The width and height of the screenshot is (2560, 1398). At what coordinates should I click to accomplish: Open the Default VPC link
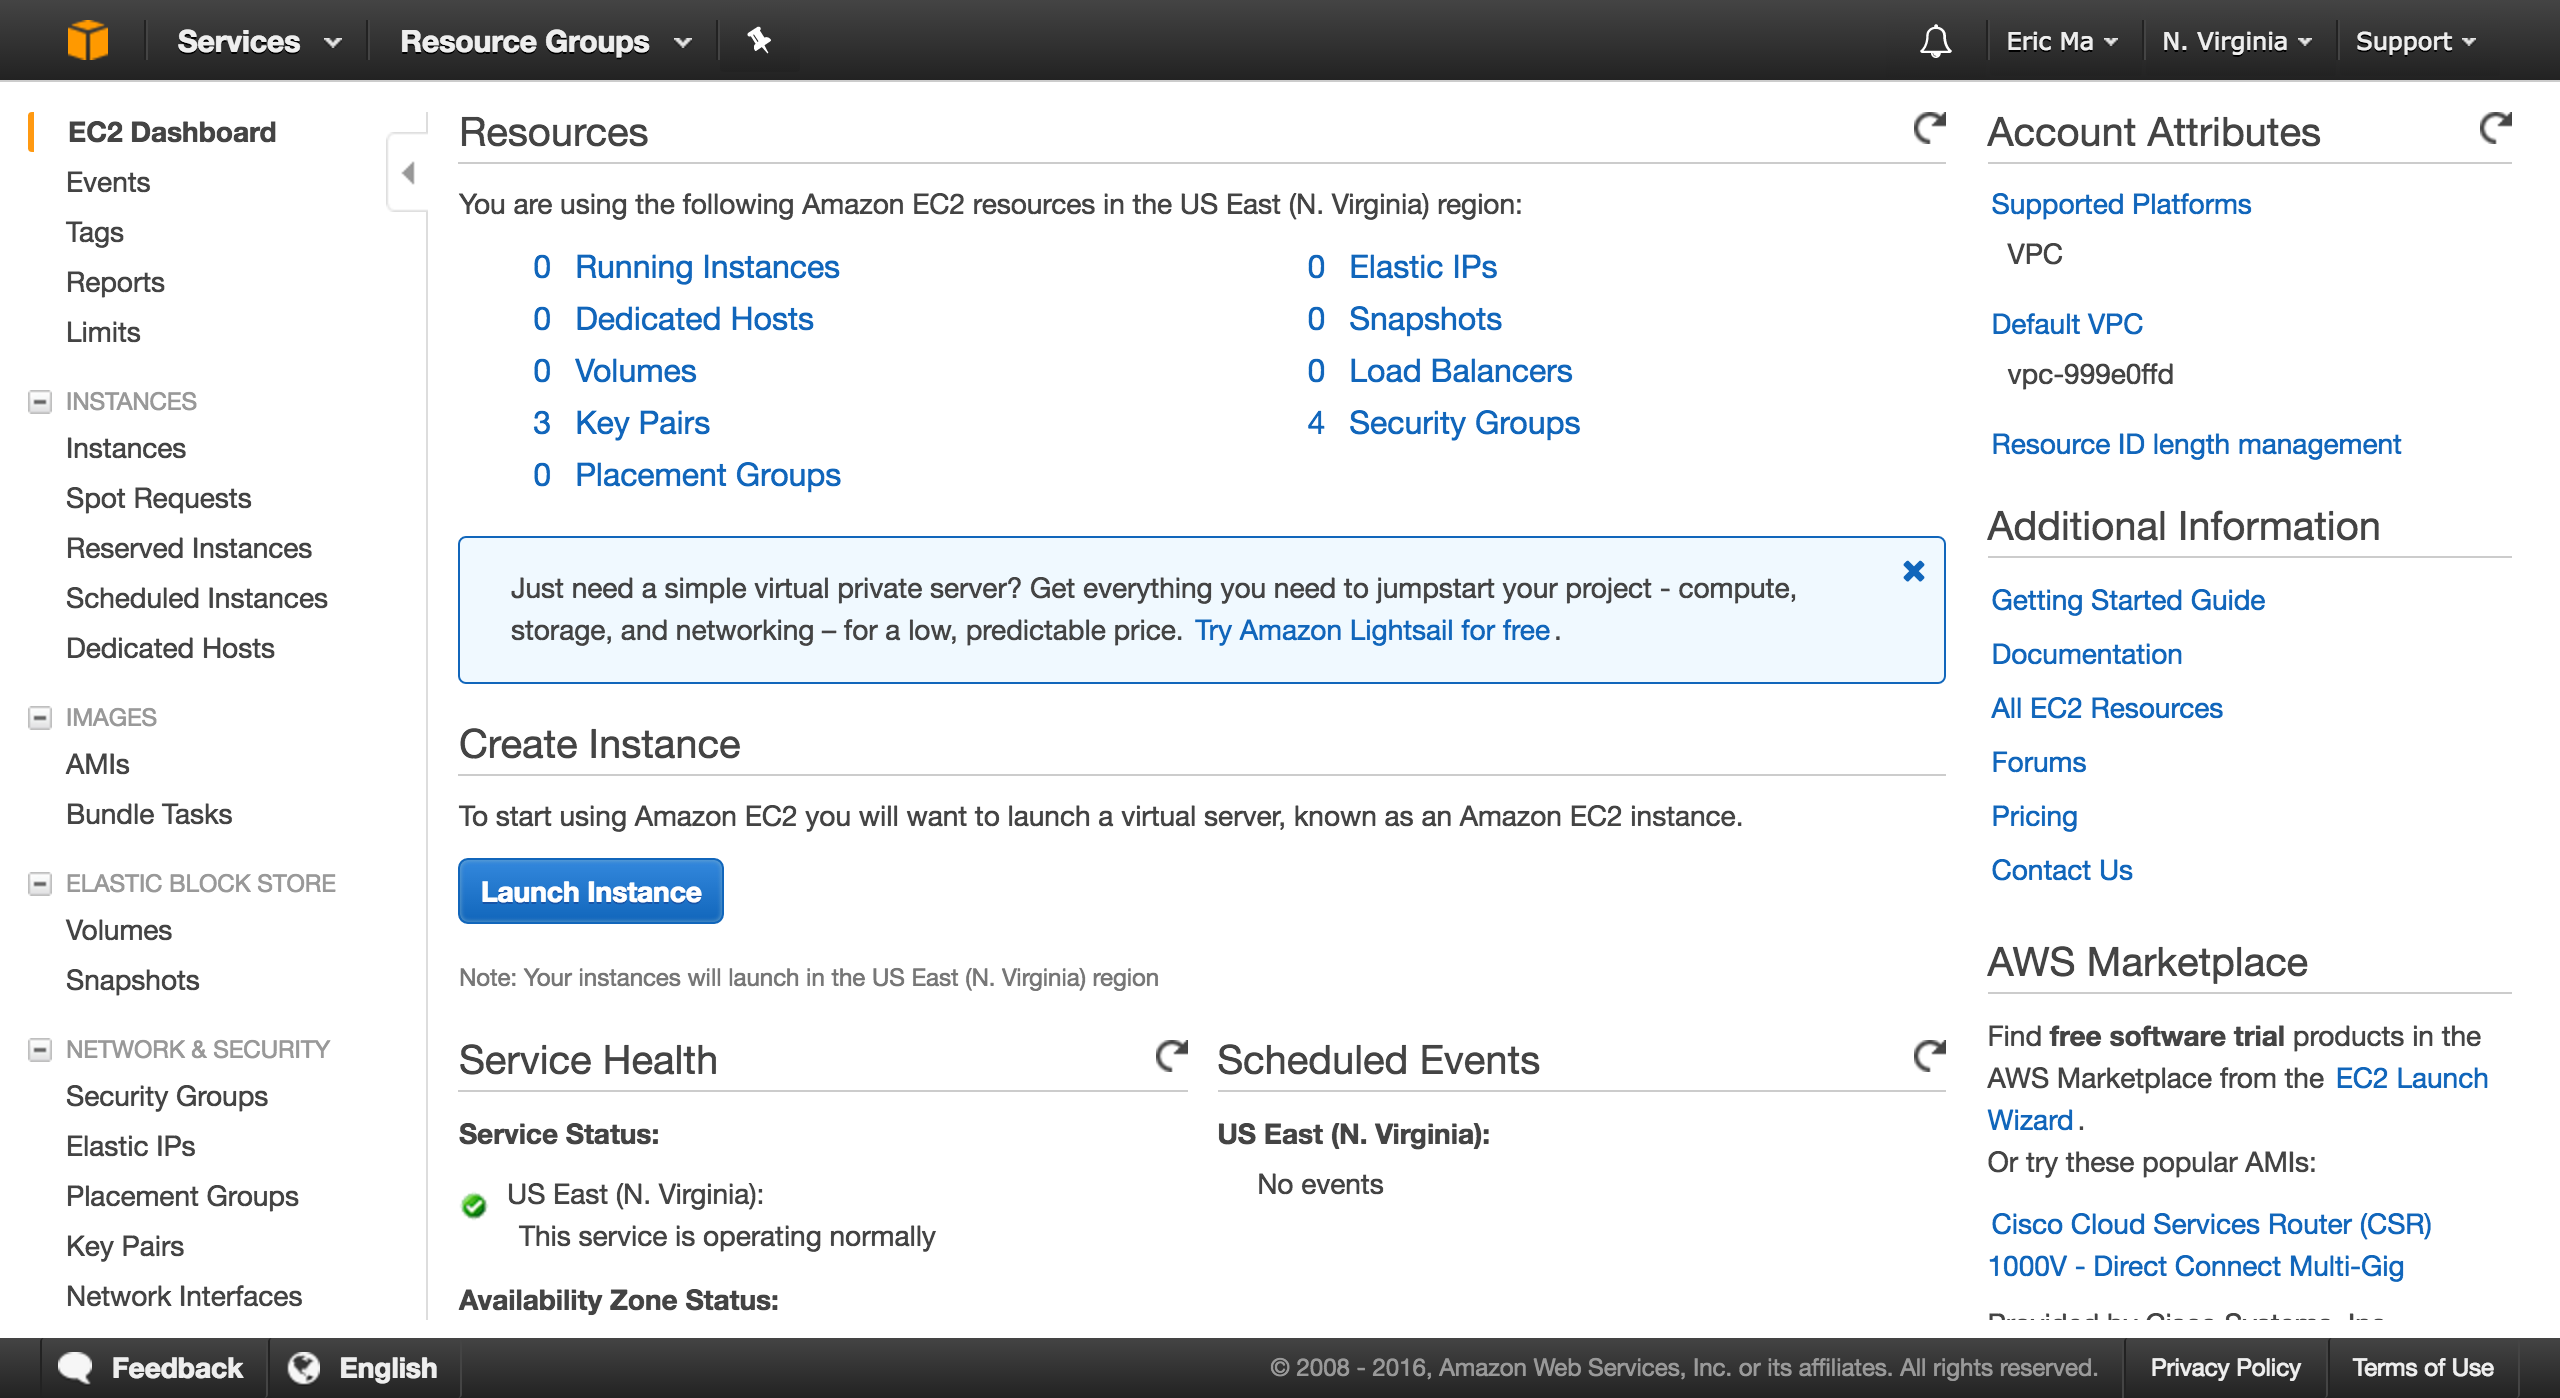coord(2067,324)
